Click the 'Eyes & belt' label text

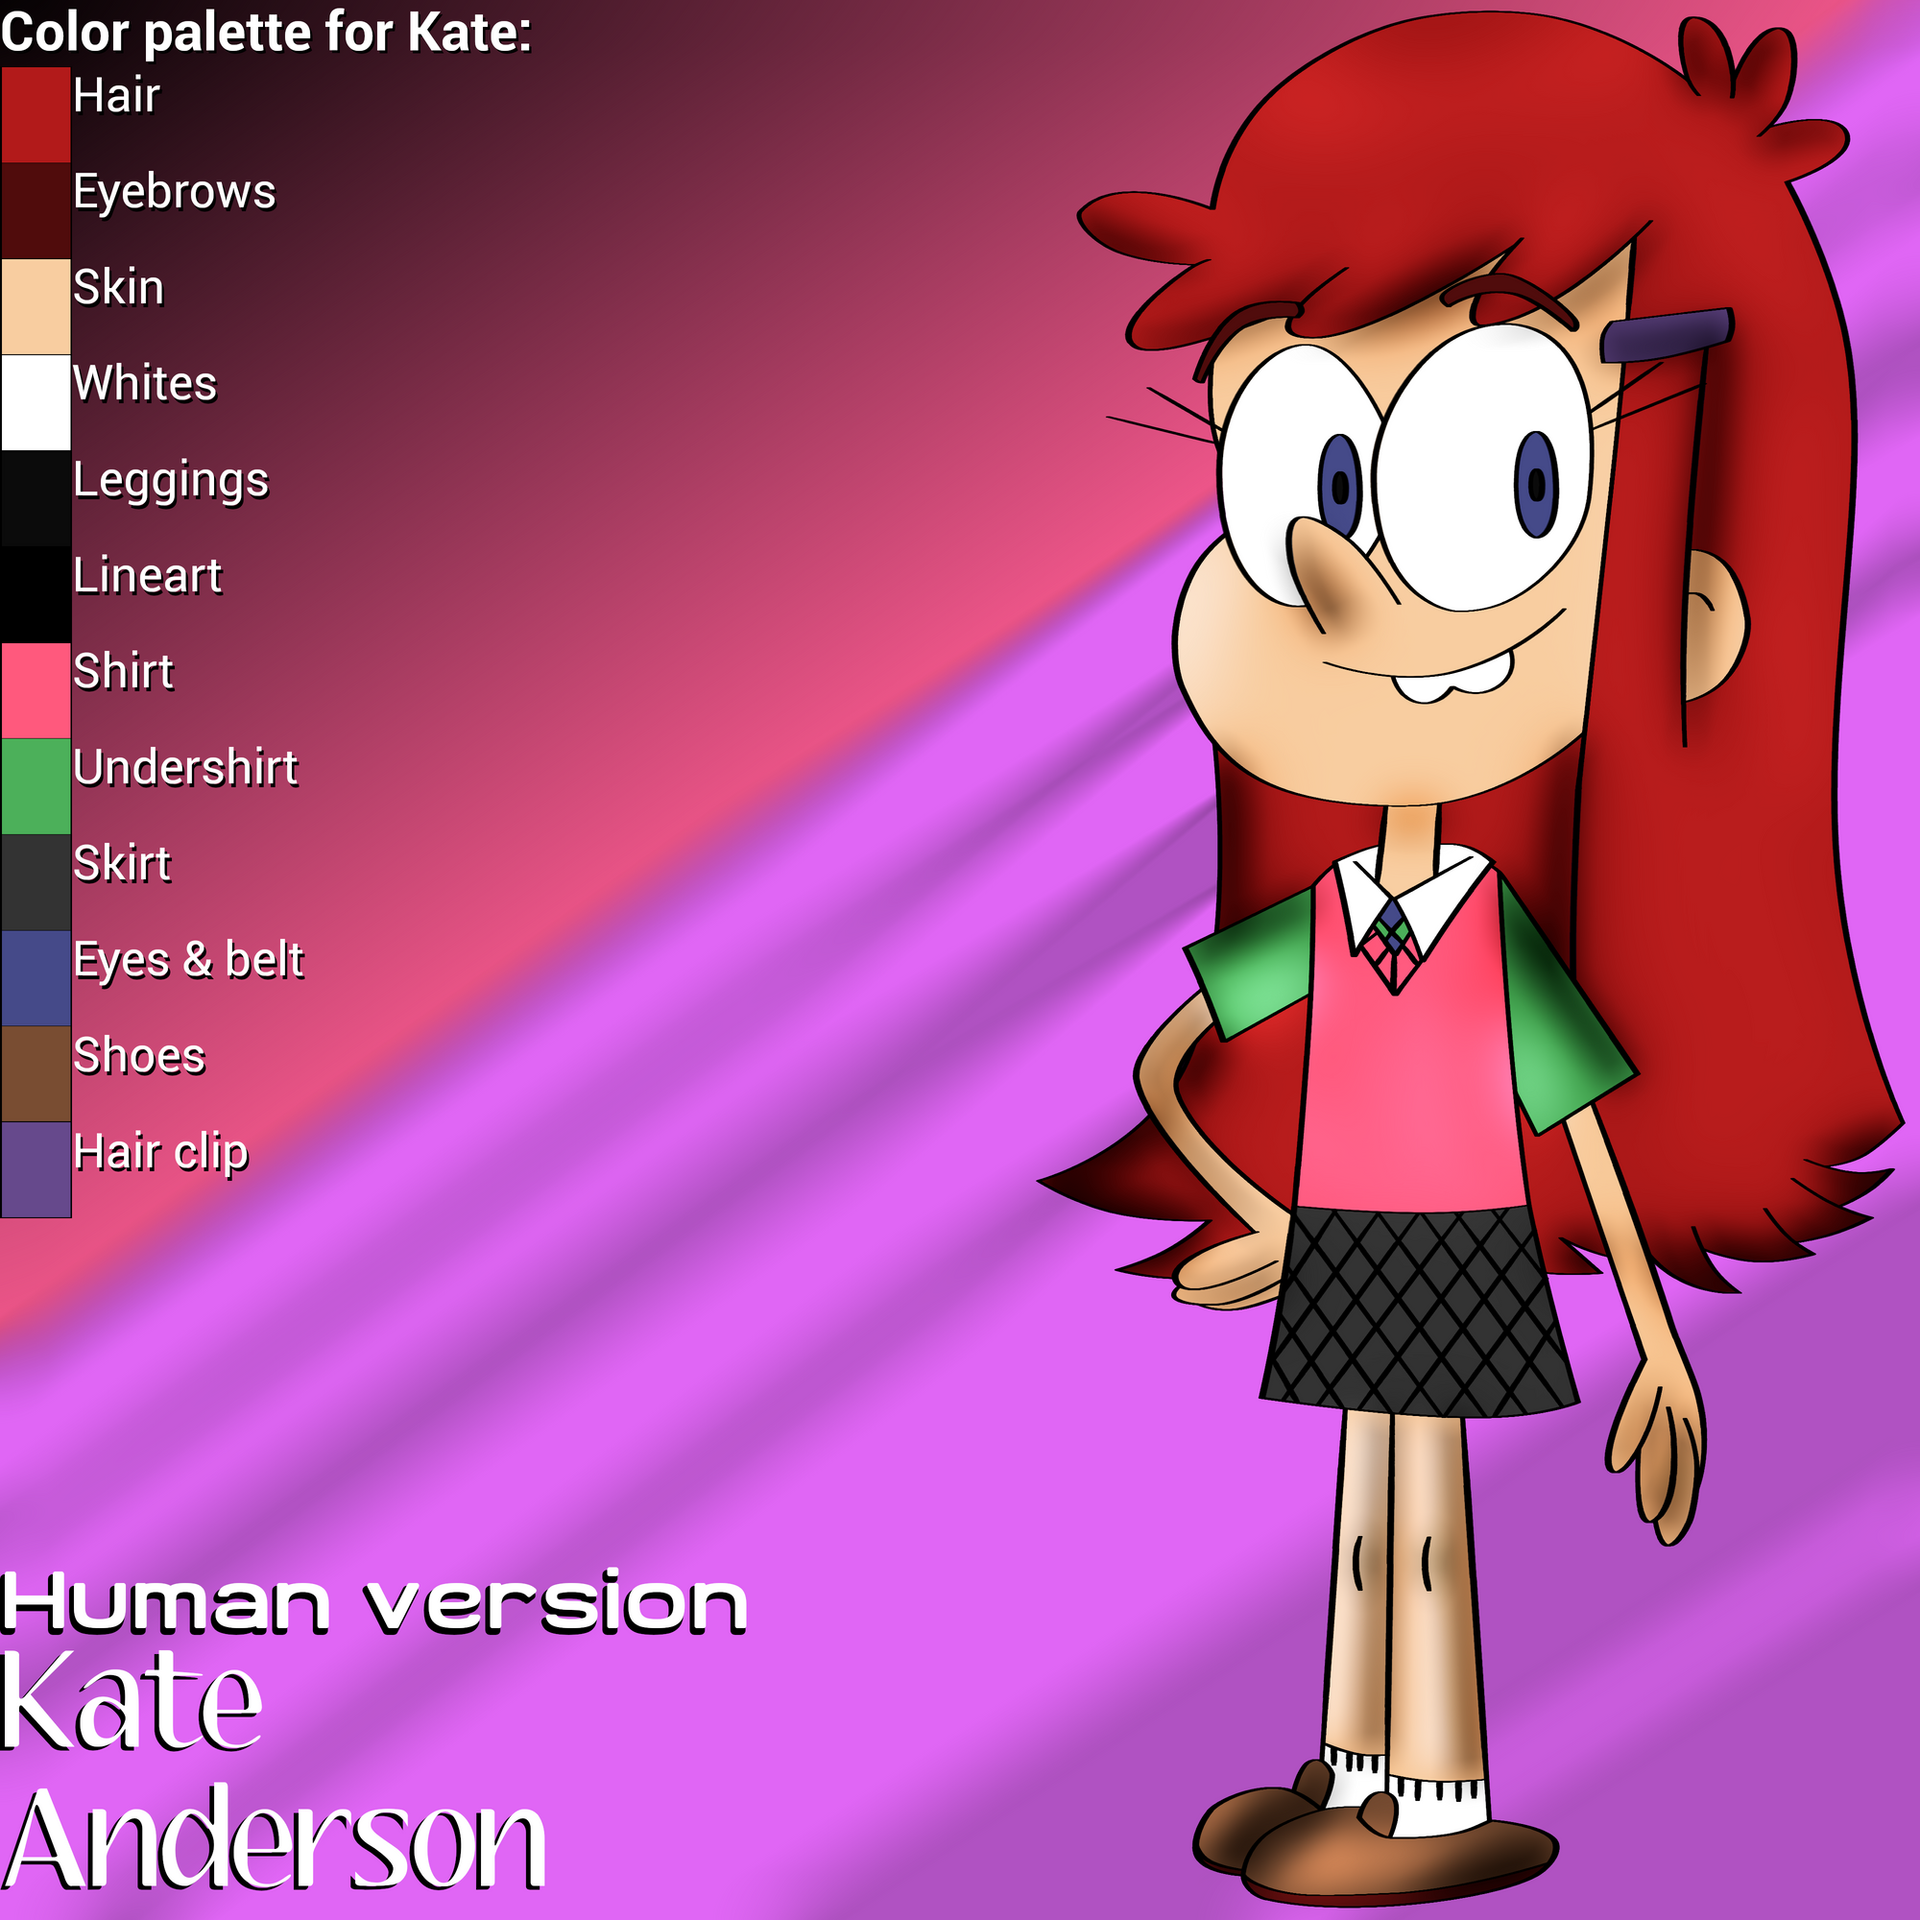coord(189,960)
